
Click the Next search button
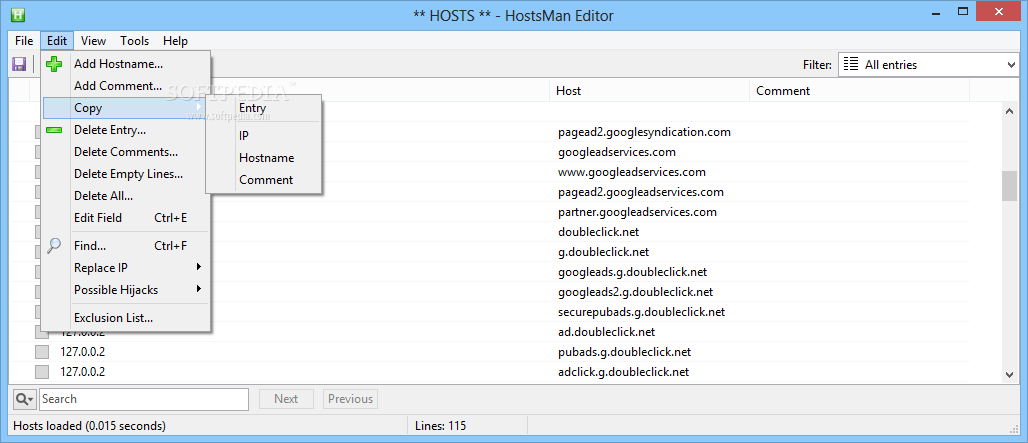click(286, 399)
